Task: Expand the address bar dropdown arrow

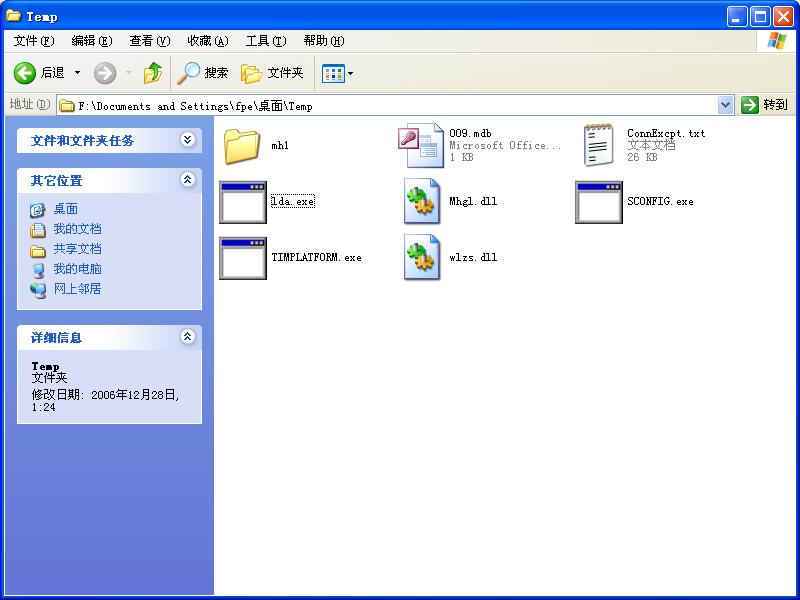Action: coord(726,106)
